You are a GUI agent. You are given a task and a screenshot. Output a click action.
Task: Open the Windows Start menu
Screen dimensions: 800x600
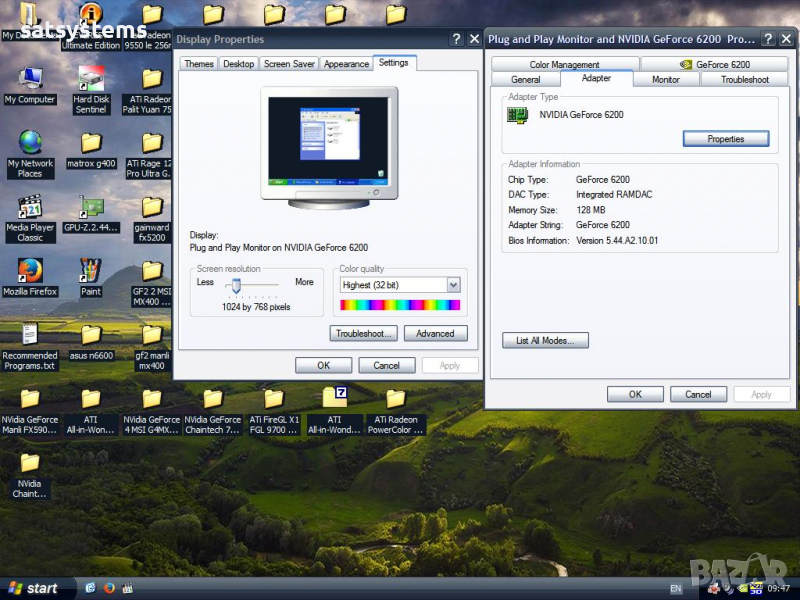click(x=32, y=588)
